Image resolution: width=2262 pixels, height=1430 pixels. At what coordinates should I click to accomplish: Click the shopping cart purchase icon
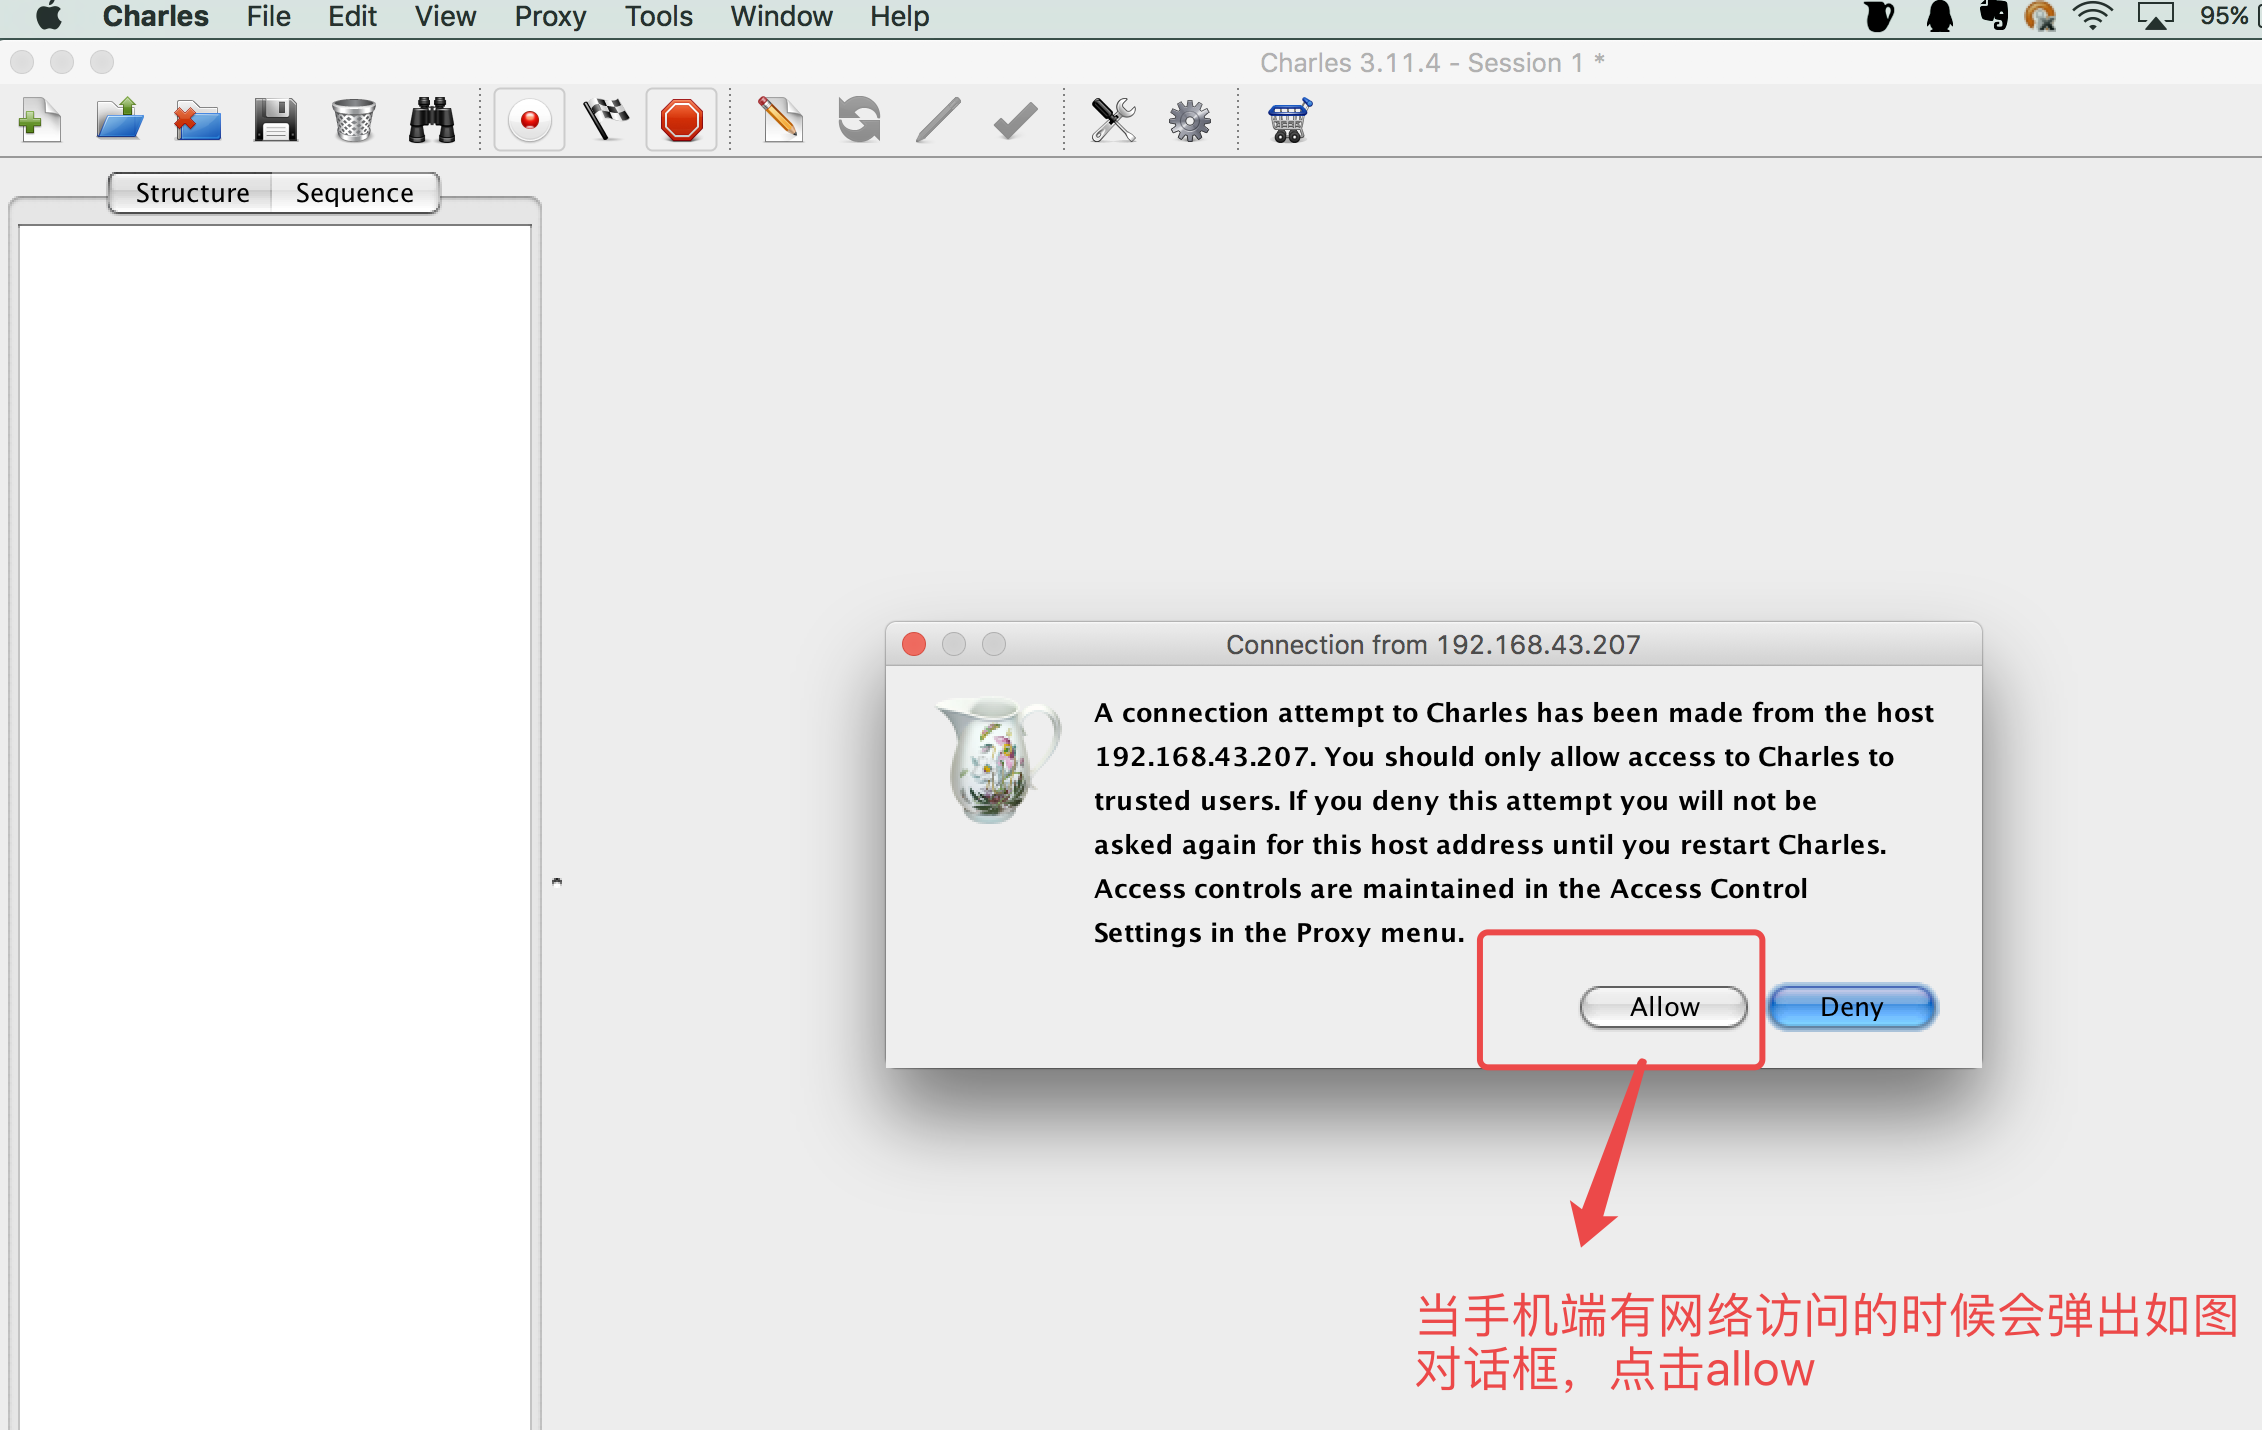[x=1289, y=121]
